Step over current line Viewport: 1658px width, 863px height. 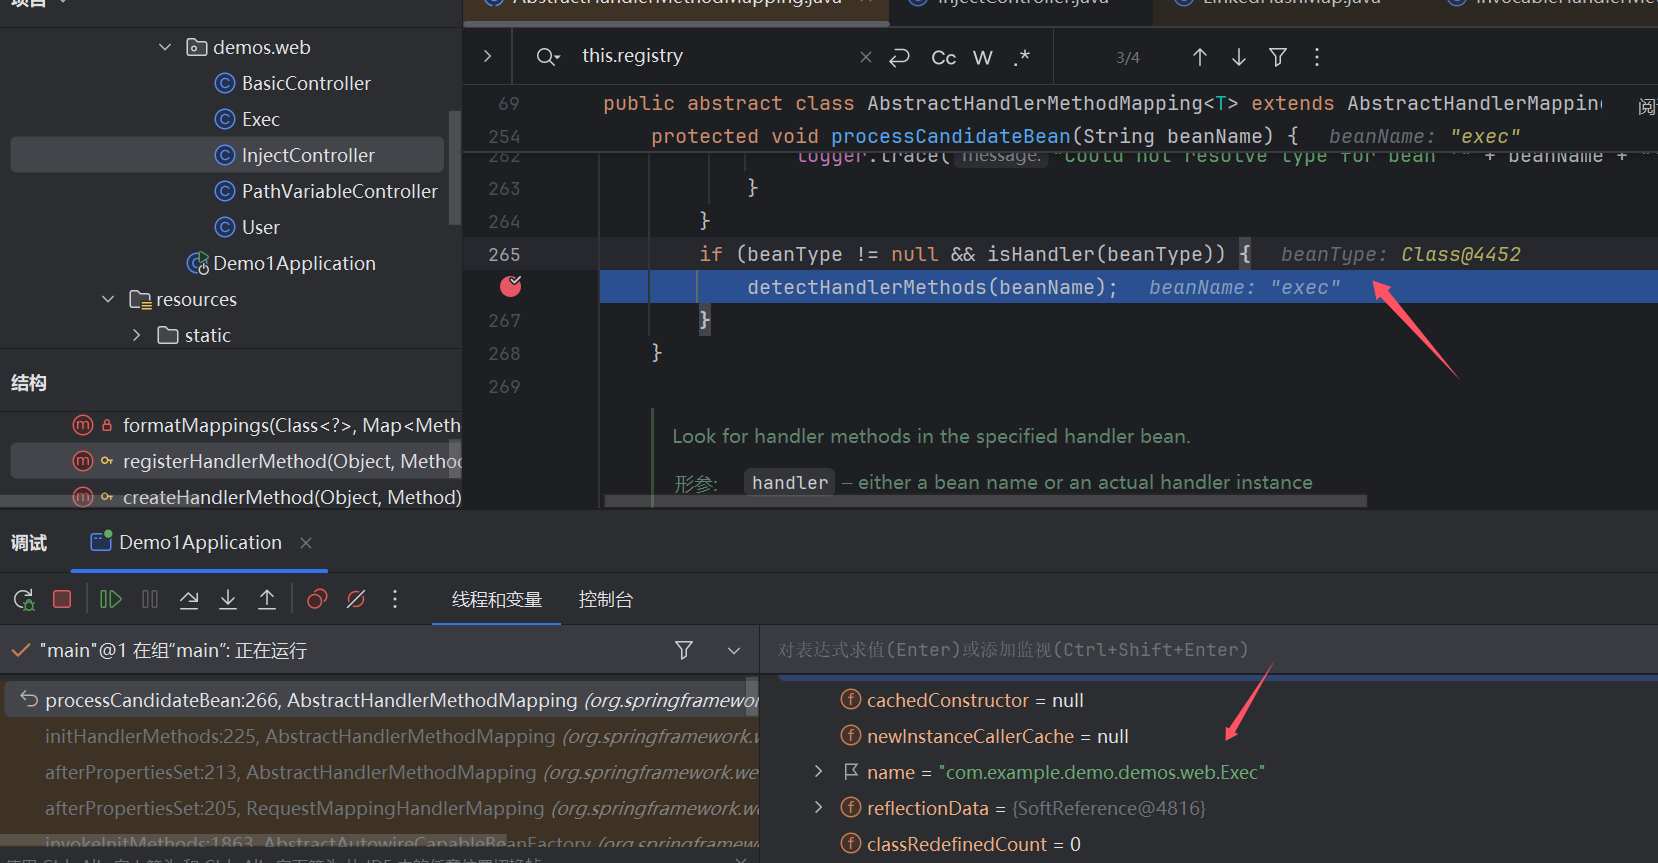coord(189,599)
